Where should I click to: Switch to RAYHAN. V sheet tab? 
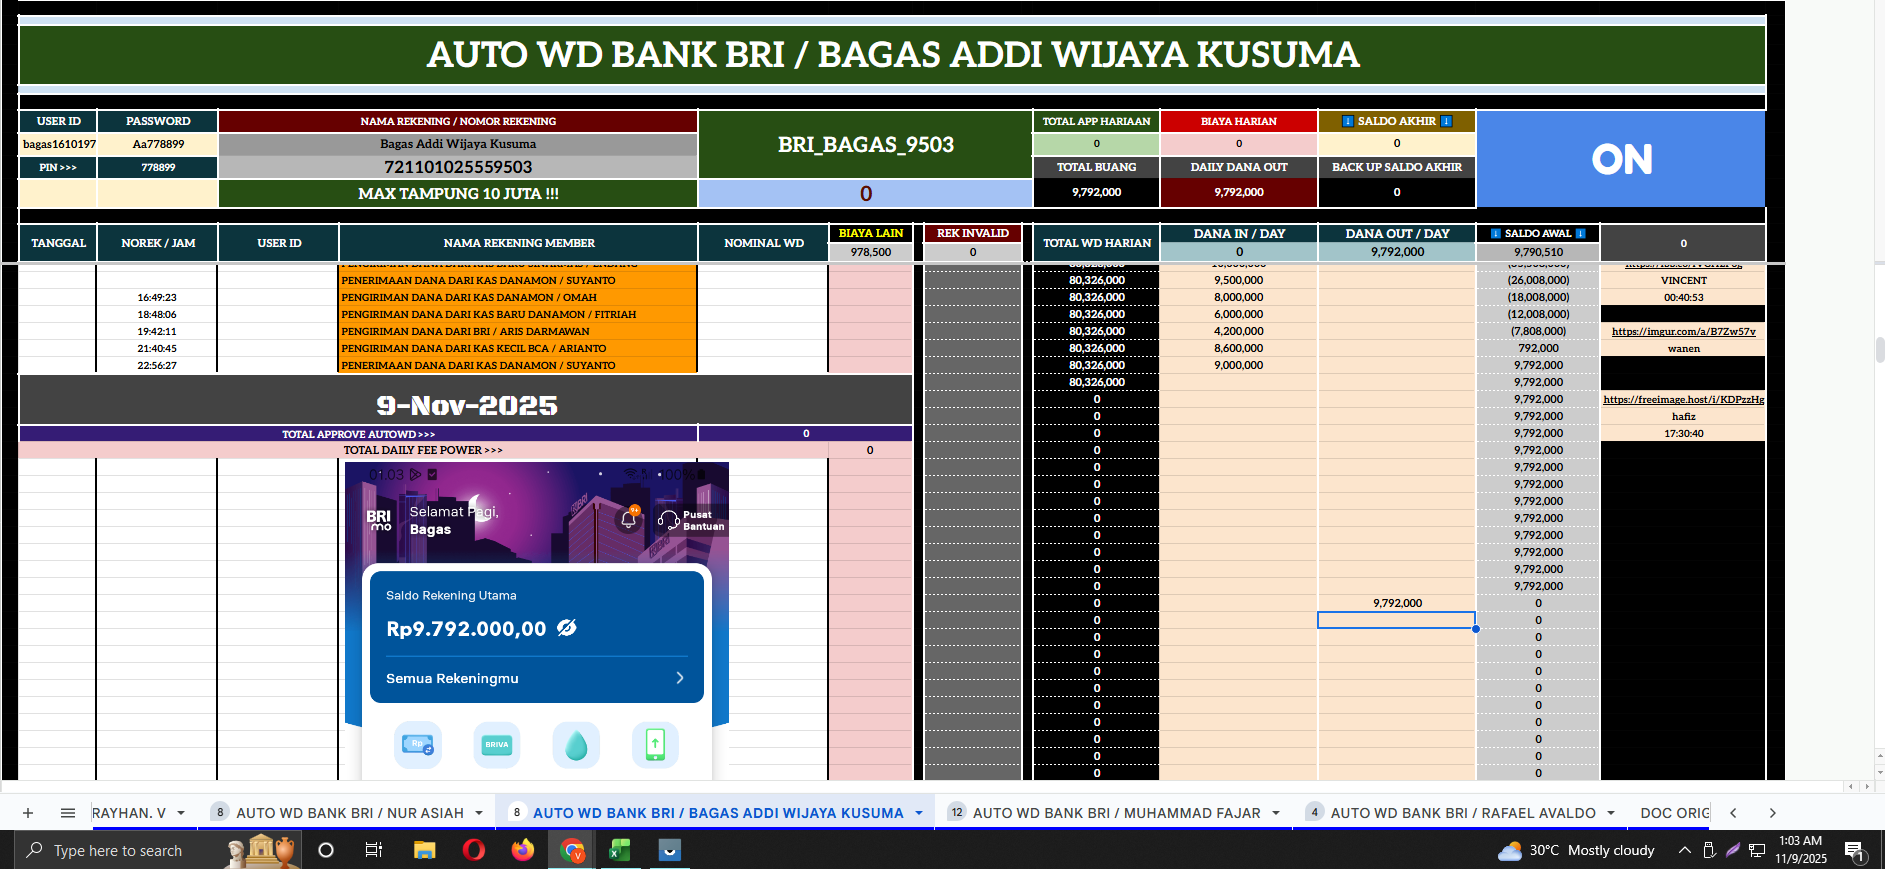click(129, 813)
